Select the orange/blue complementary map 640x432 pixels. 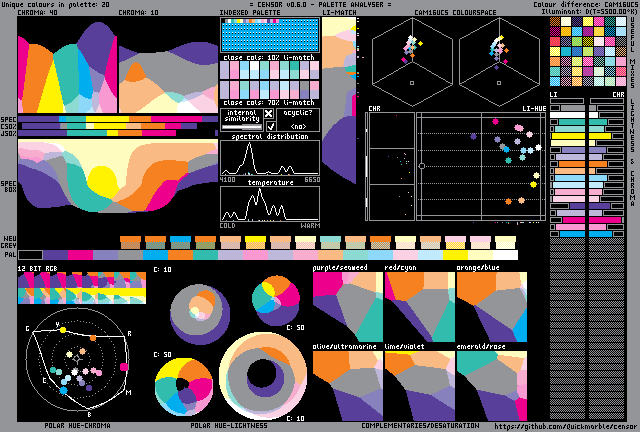point(491,307)
